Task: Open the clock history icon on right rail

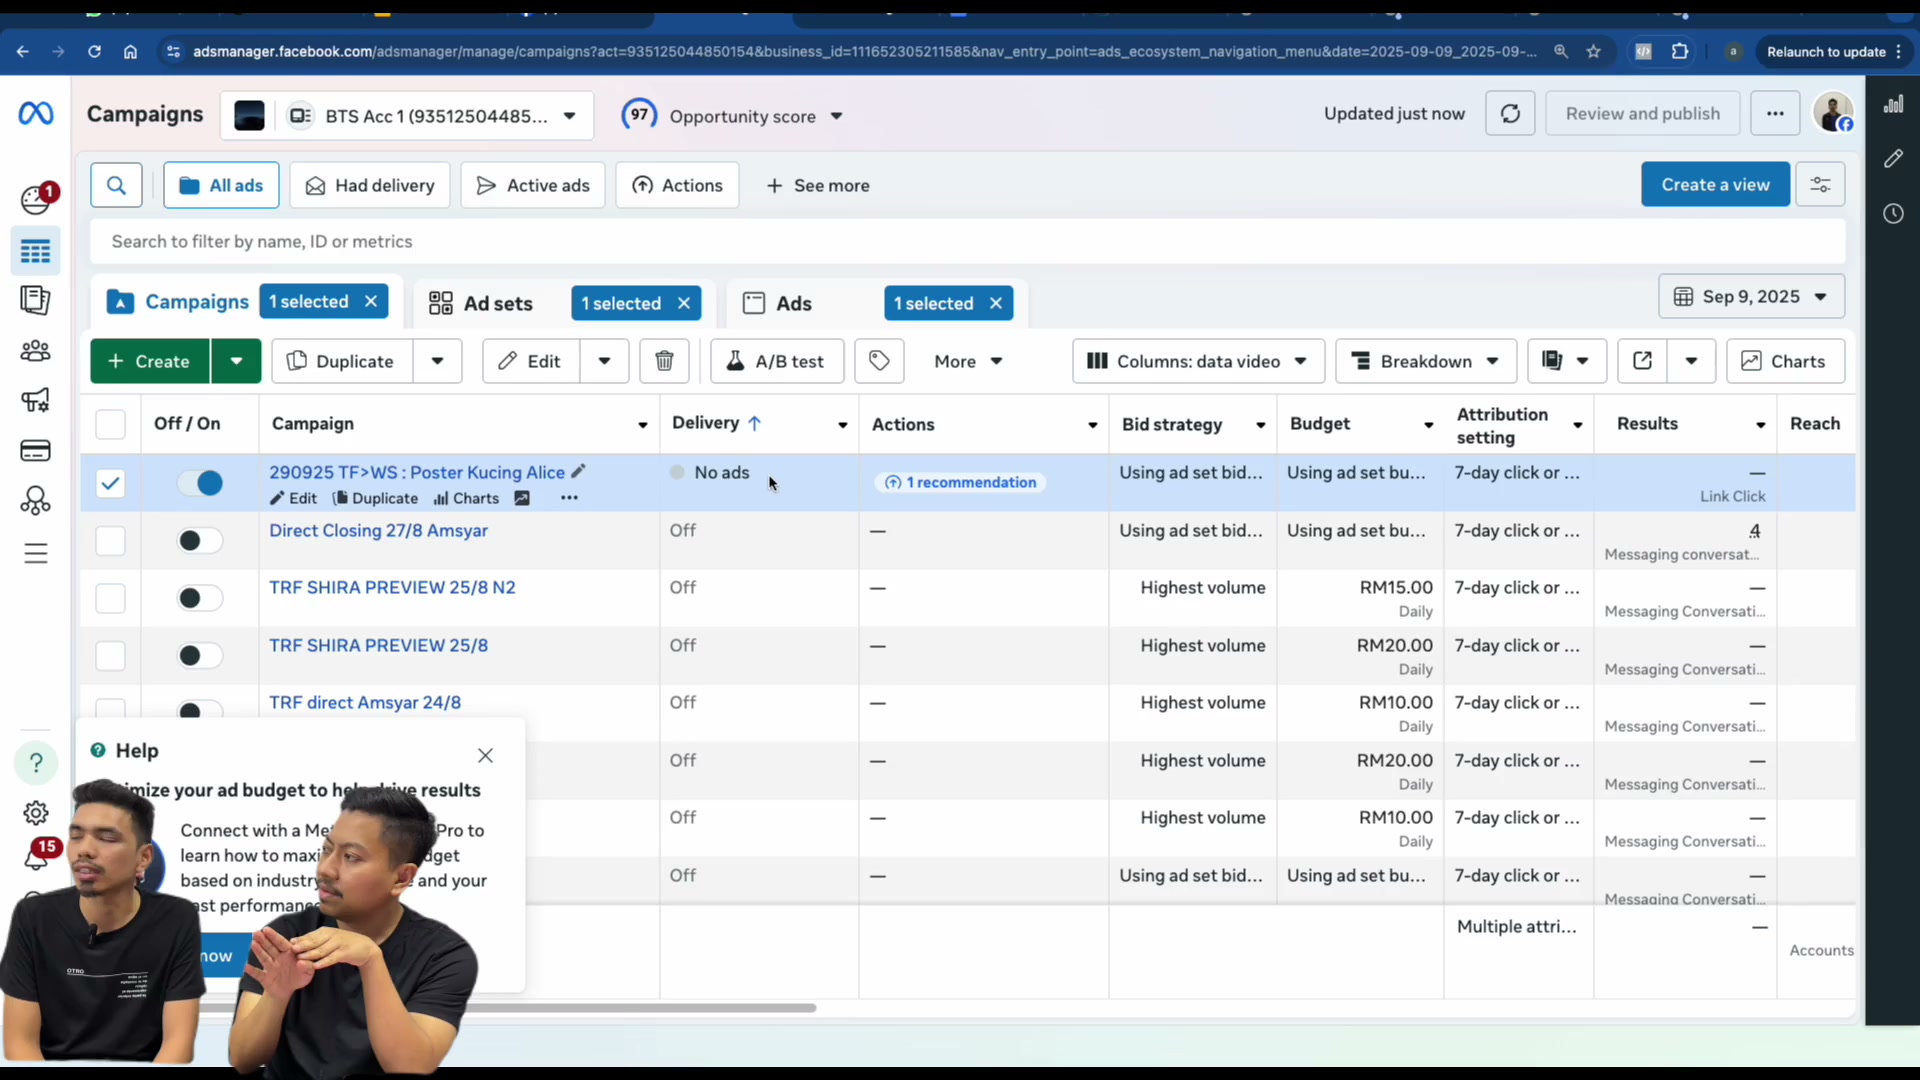Action: coord(1893,213)
